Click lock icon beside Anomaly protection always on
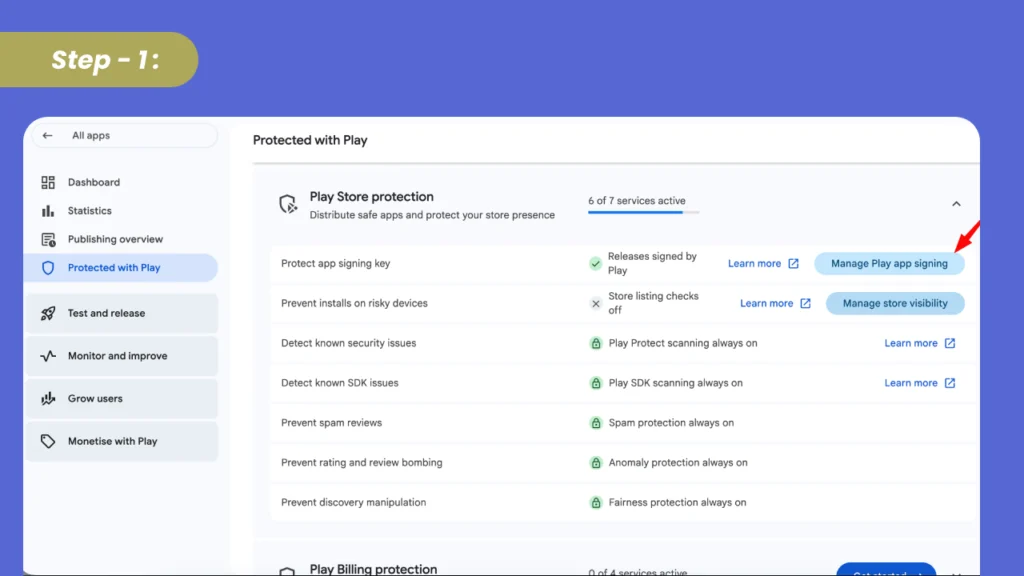This screenshot has height=576, width=1024. click(x=596, y=463)
